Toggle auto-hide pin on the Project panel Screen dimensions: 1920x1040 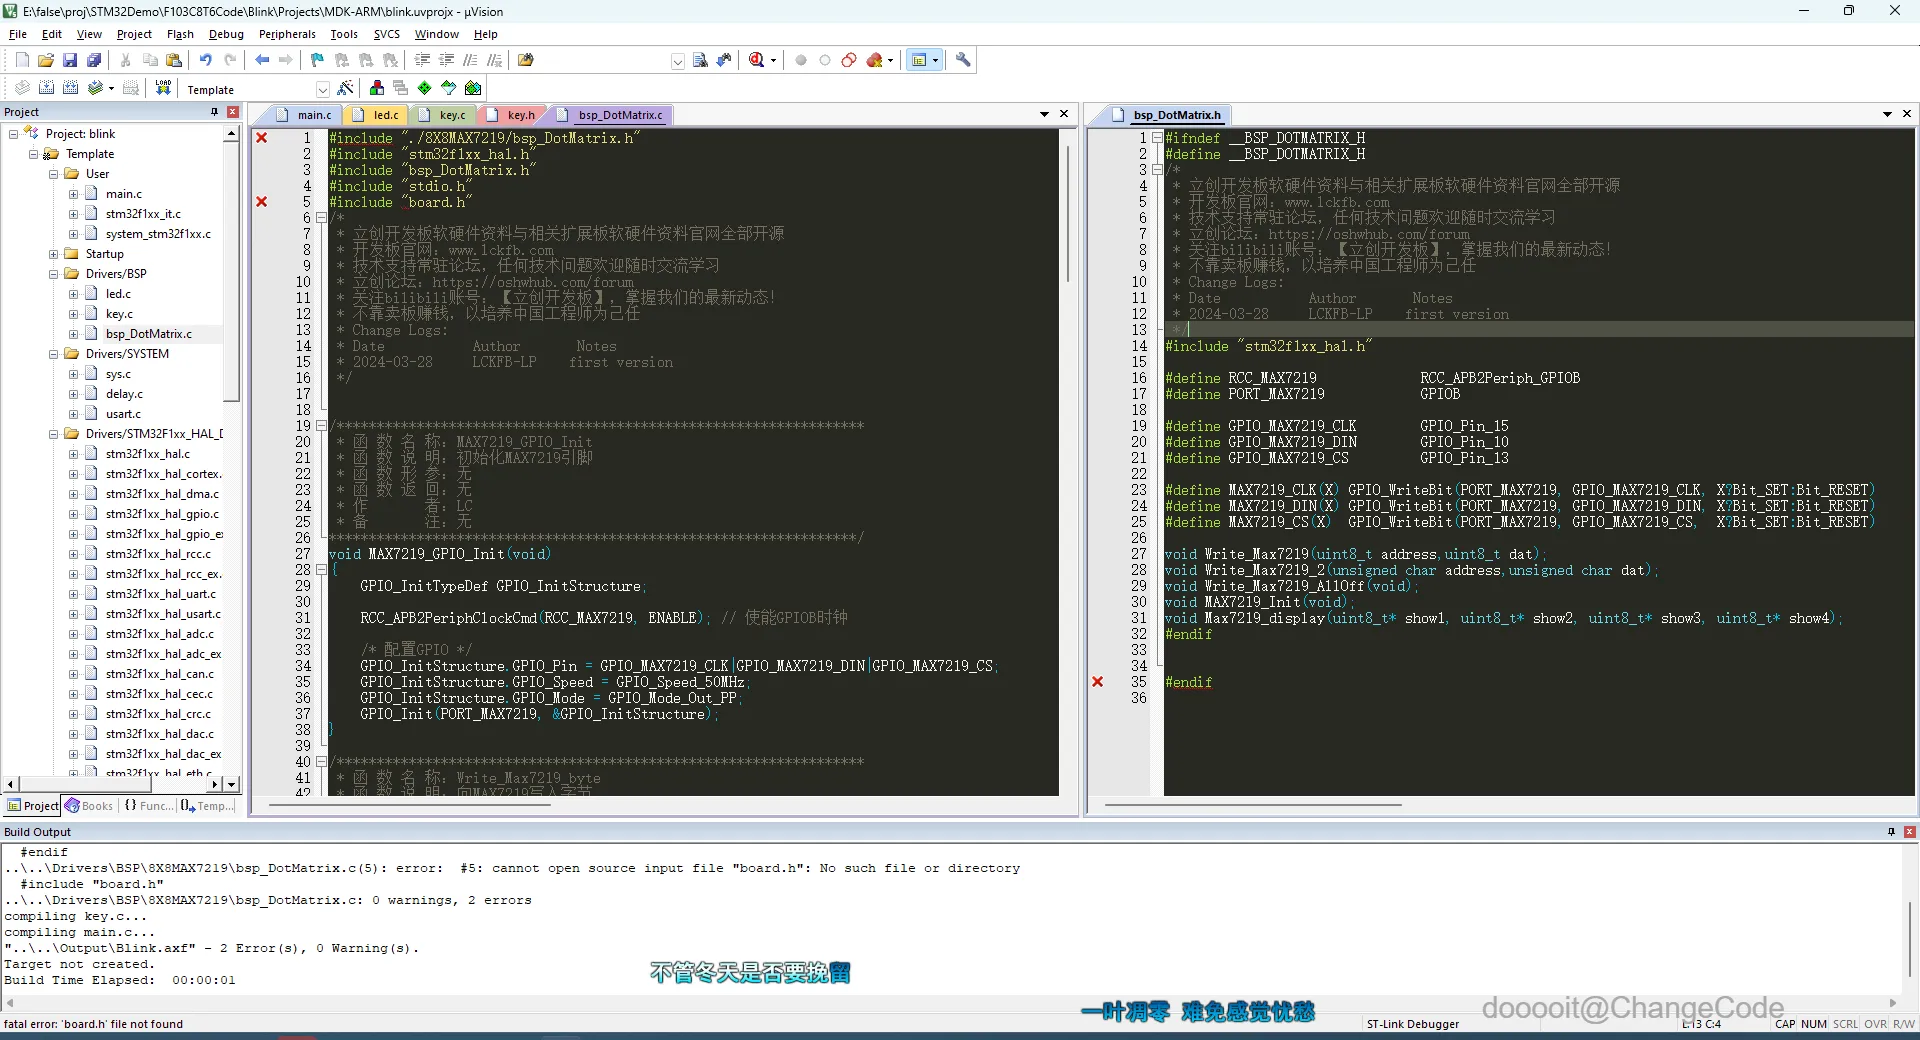[x=214, y=112]
